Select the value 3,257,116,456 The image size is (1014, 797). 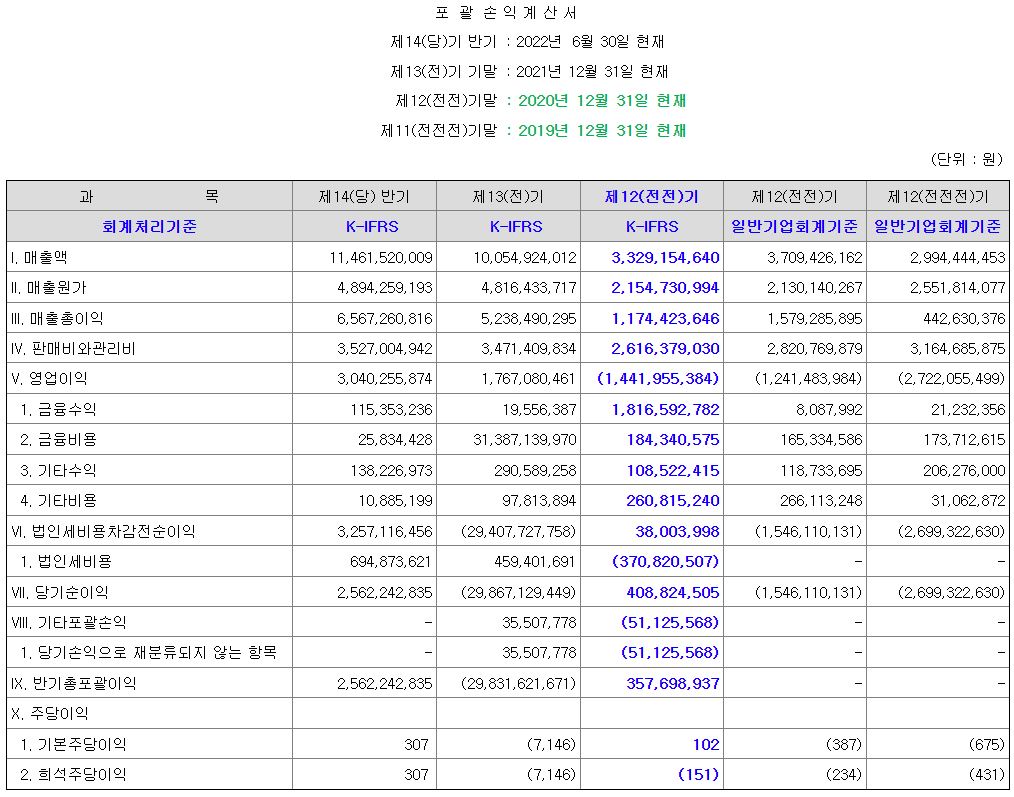click(385, 531)
